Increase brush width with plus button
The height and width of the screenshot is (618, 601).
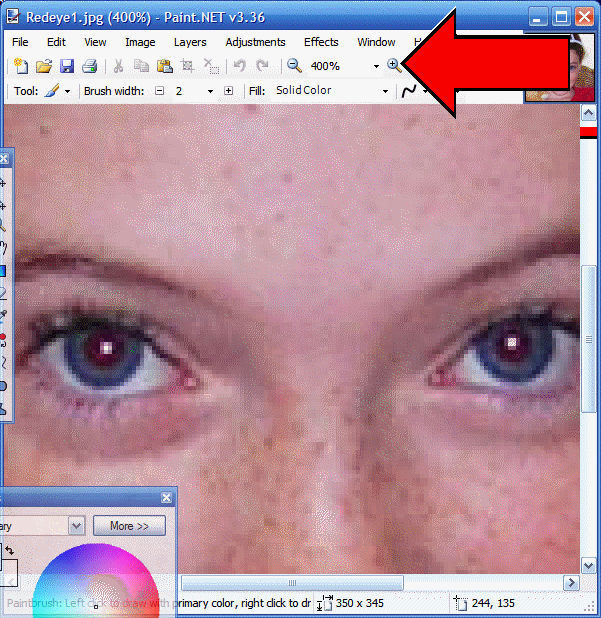click(x=228, y=91)
